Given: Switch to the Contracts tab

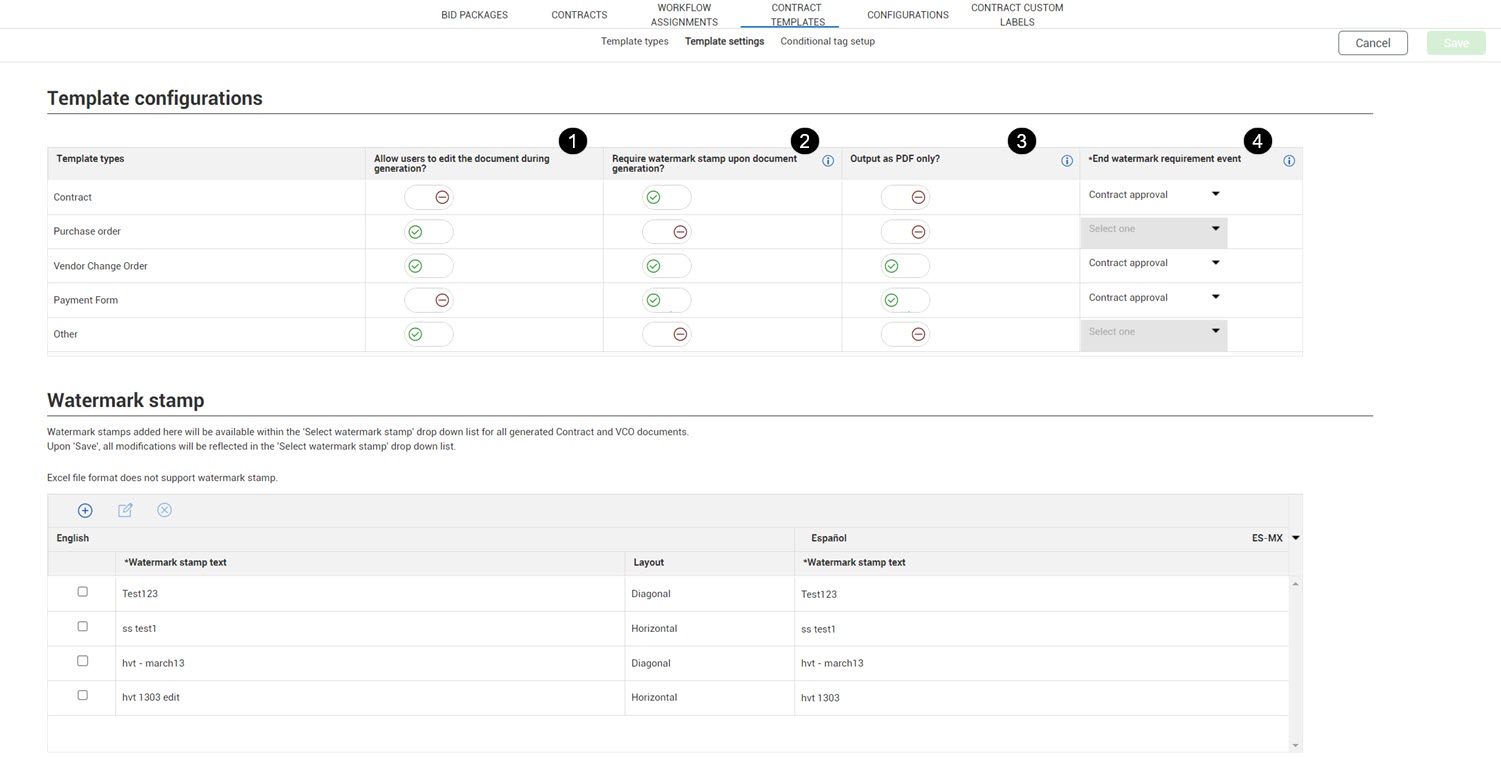Looking at the screenshot, I should click(x=579, y=15).
